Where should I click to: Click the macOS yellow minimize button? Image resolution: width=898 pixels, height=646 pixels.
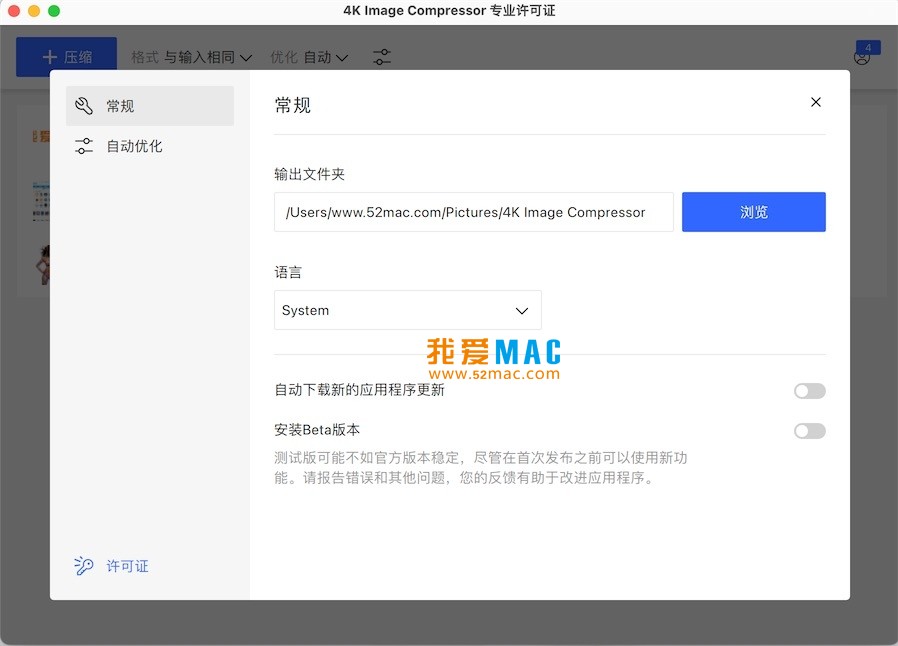point(34,11)
